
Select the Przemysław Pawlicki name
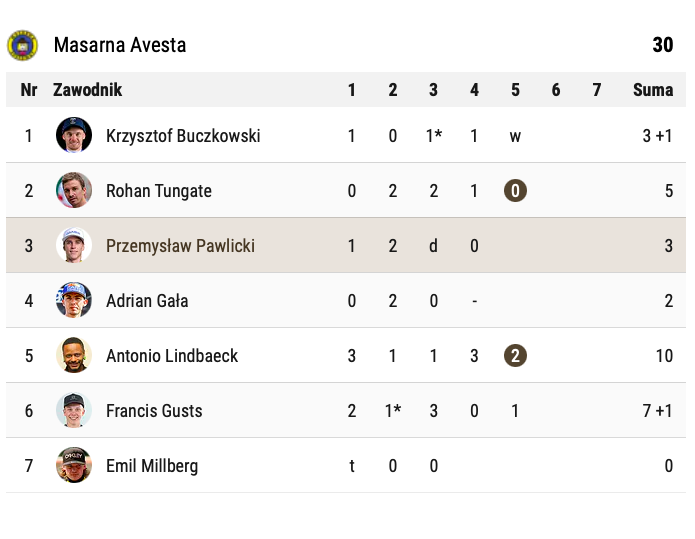tap(181, 246)
